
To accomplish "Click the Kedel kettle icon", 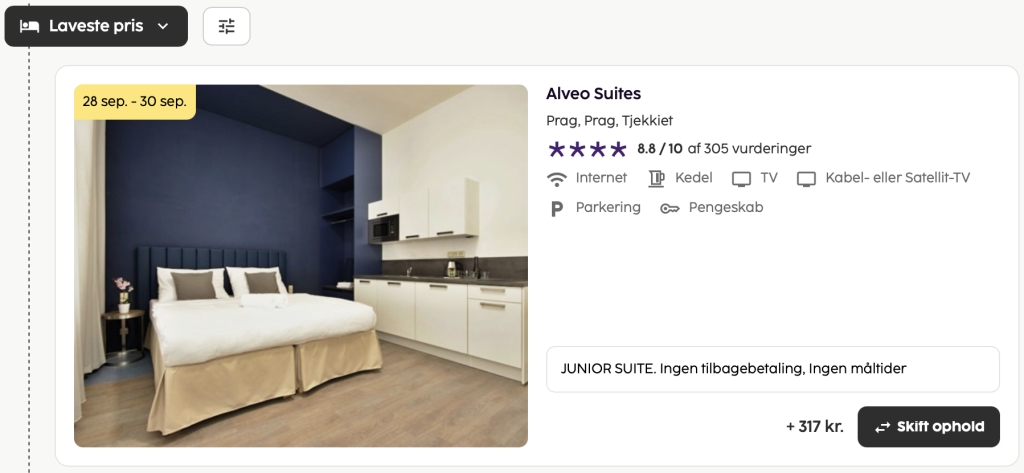I will coord(656,178).
